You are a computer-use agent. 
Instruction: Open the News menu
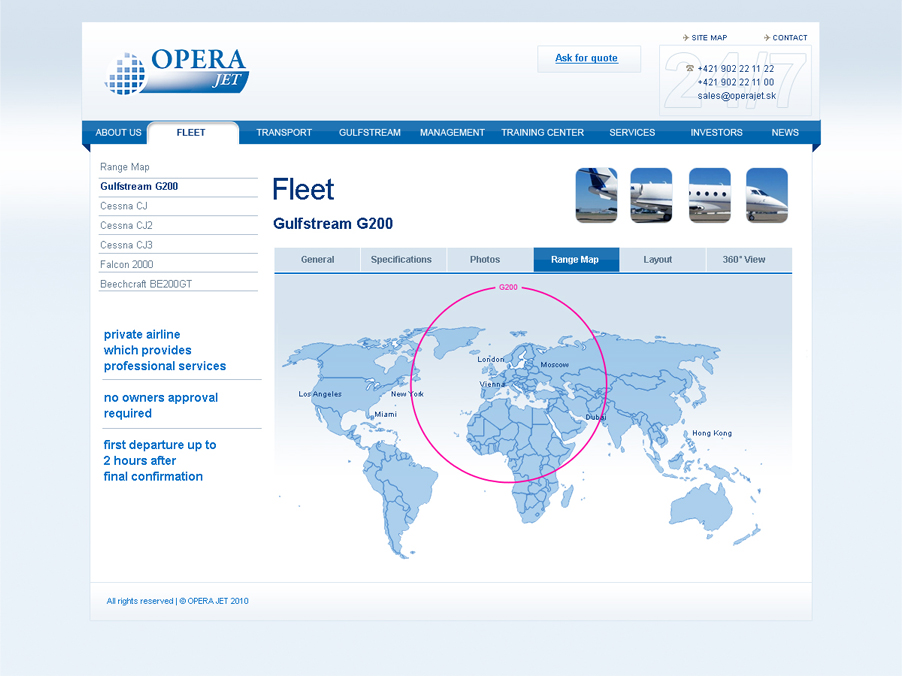tap(785, 132)
